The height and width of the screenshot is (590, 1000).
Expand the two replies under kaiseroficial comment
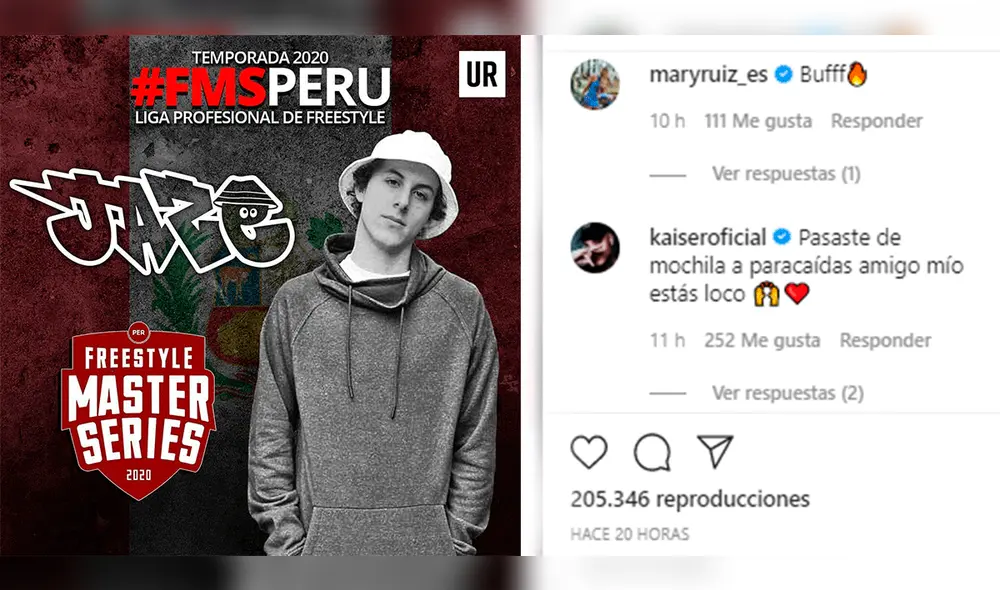pos(788,393)
